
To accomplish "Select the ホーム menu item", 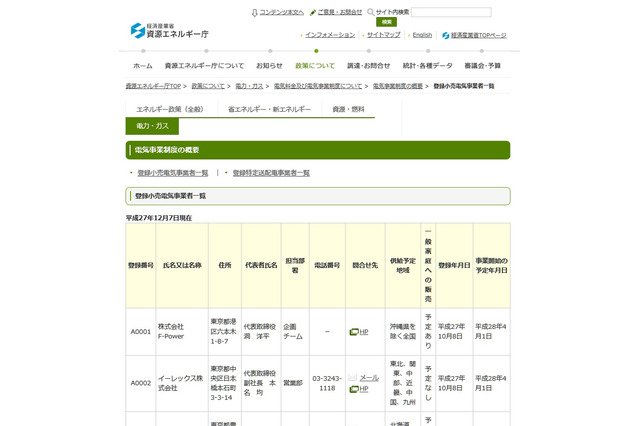I will click(x=143, y=66).
